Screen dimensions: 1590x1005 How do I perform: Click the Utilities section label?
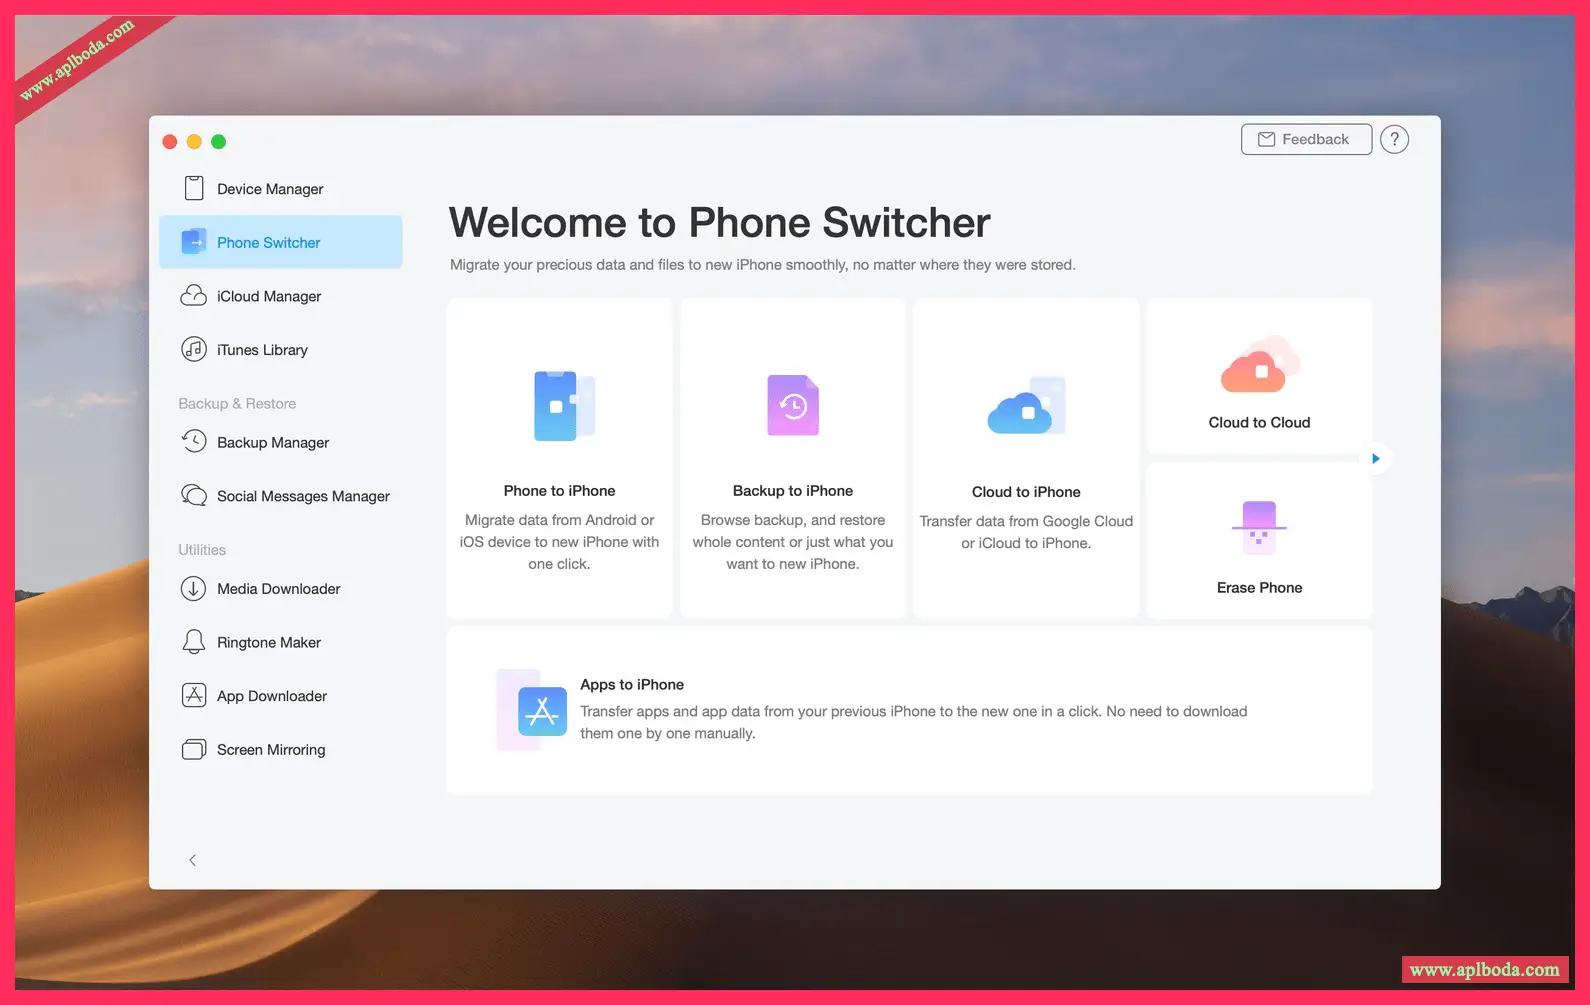tap(202, 550)
